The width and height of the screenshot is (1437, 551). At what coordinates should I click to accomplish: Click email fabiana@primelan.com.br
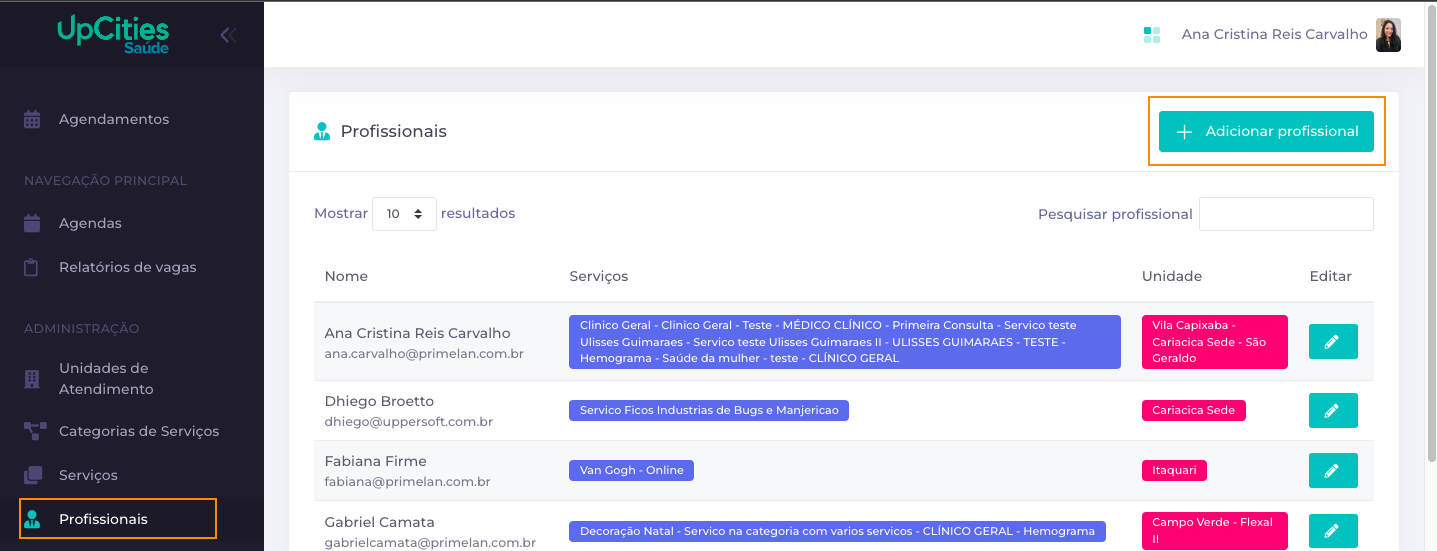pos(408,482)
